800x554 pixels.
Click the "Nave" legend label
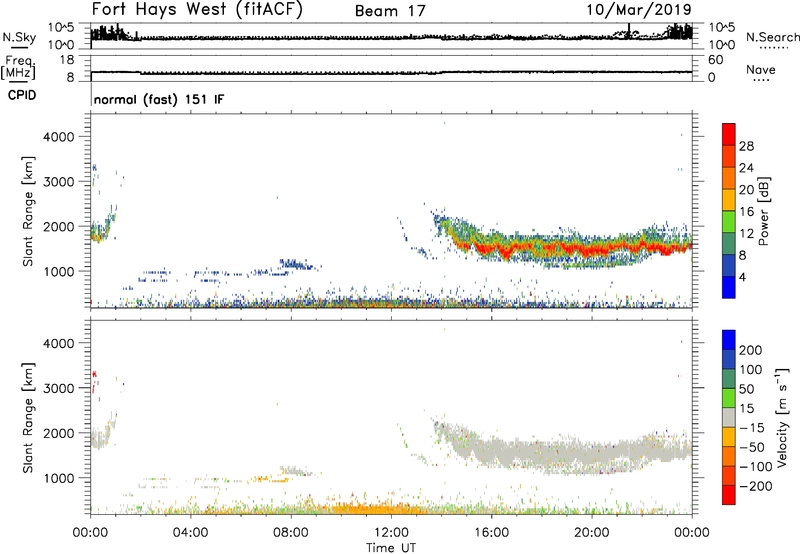pyautogui.click(x=761, y=70)
